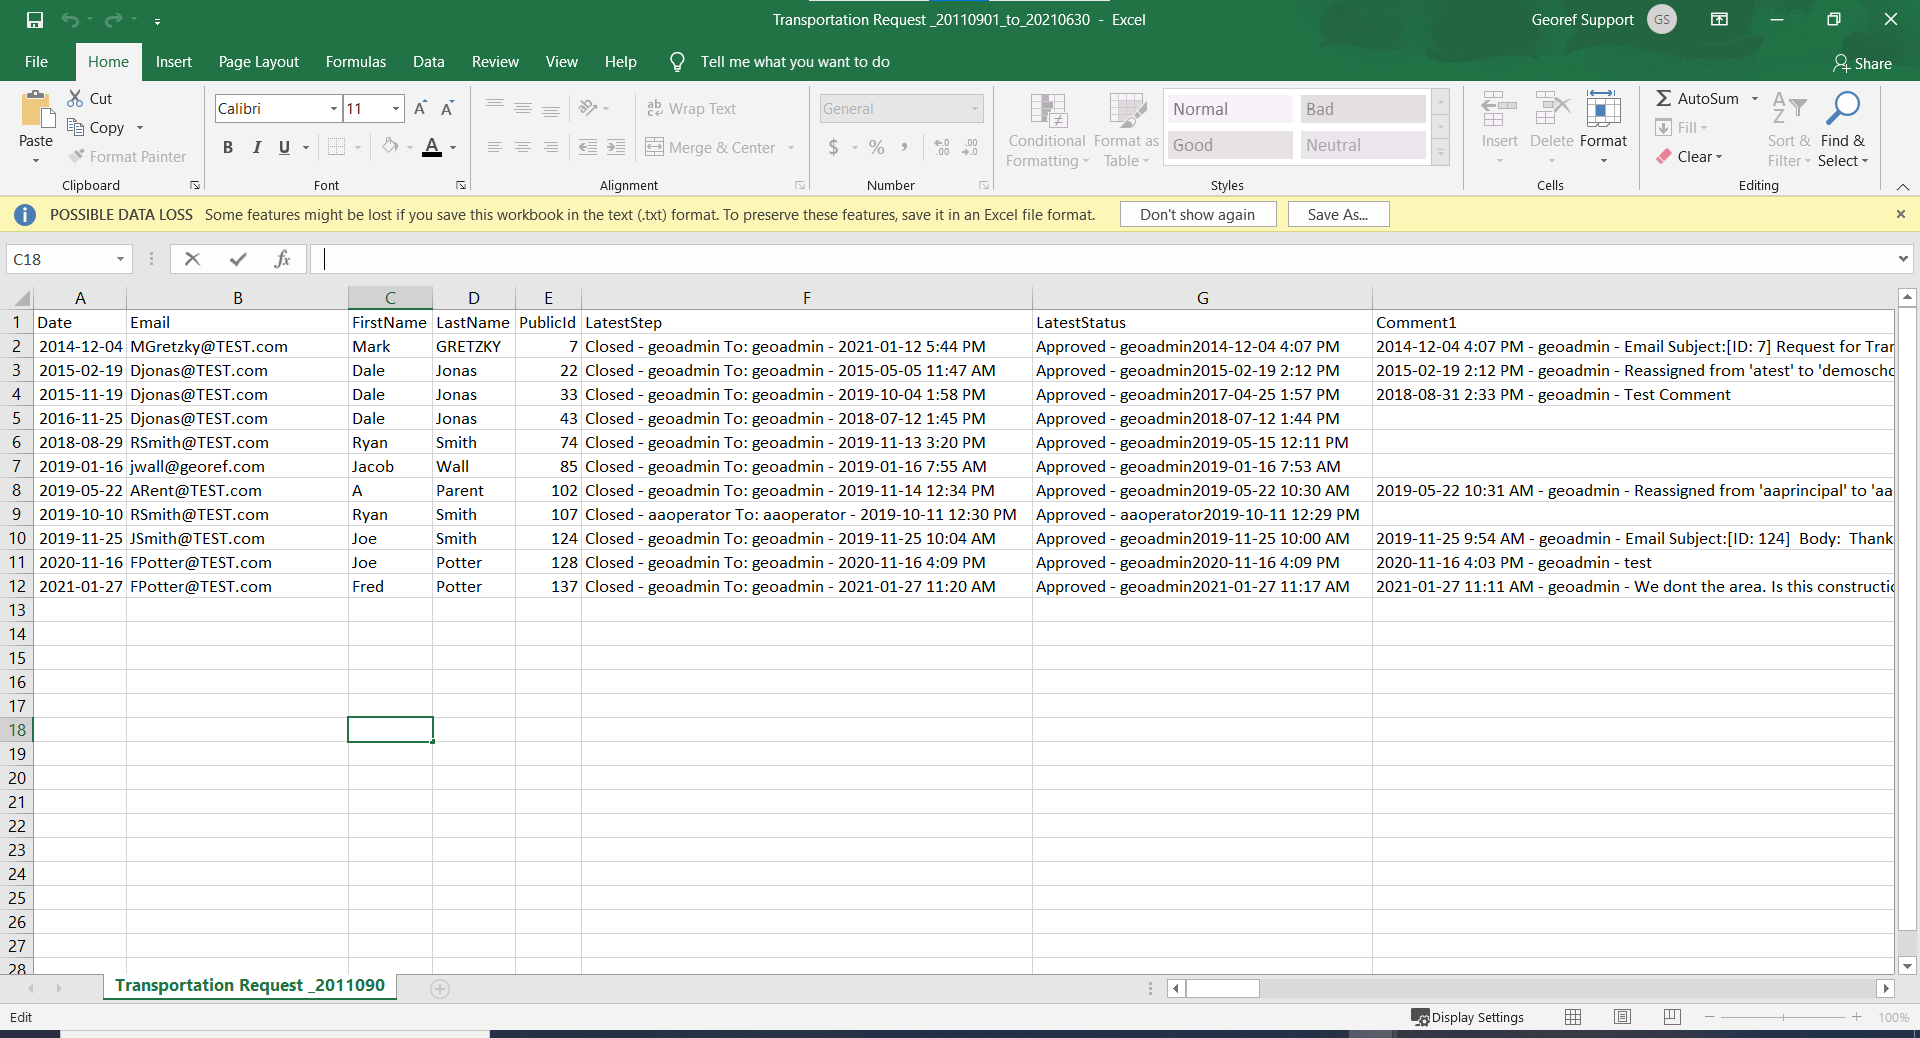Screen dimensions: 1920x1038
Task: Select the Good cell style
Action: click(x=1228, y=144)
